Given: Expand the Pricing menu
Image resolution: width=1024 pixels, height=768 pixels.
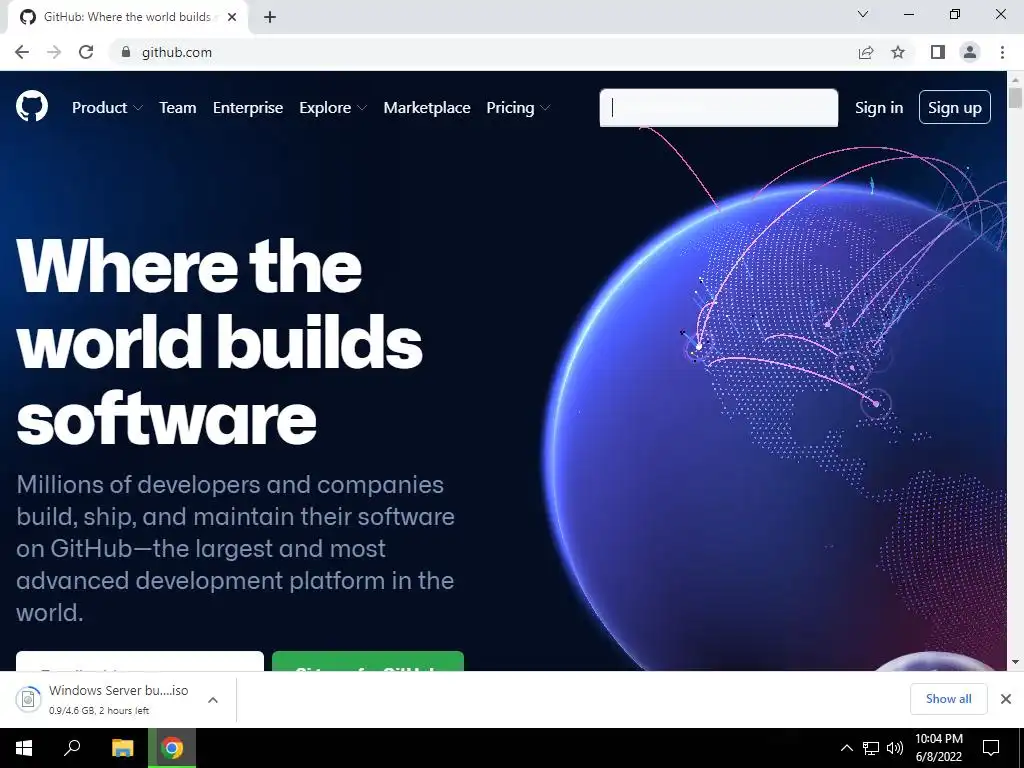Looking at the screenshot, I should pos(519,108).
